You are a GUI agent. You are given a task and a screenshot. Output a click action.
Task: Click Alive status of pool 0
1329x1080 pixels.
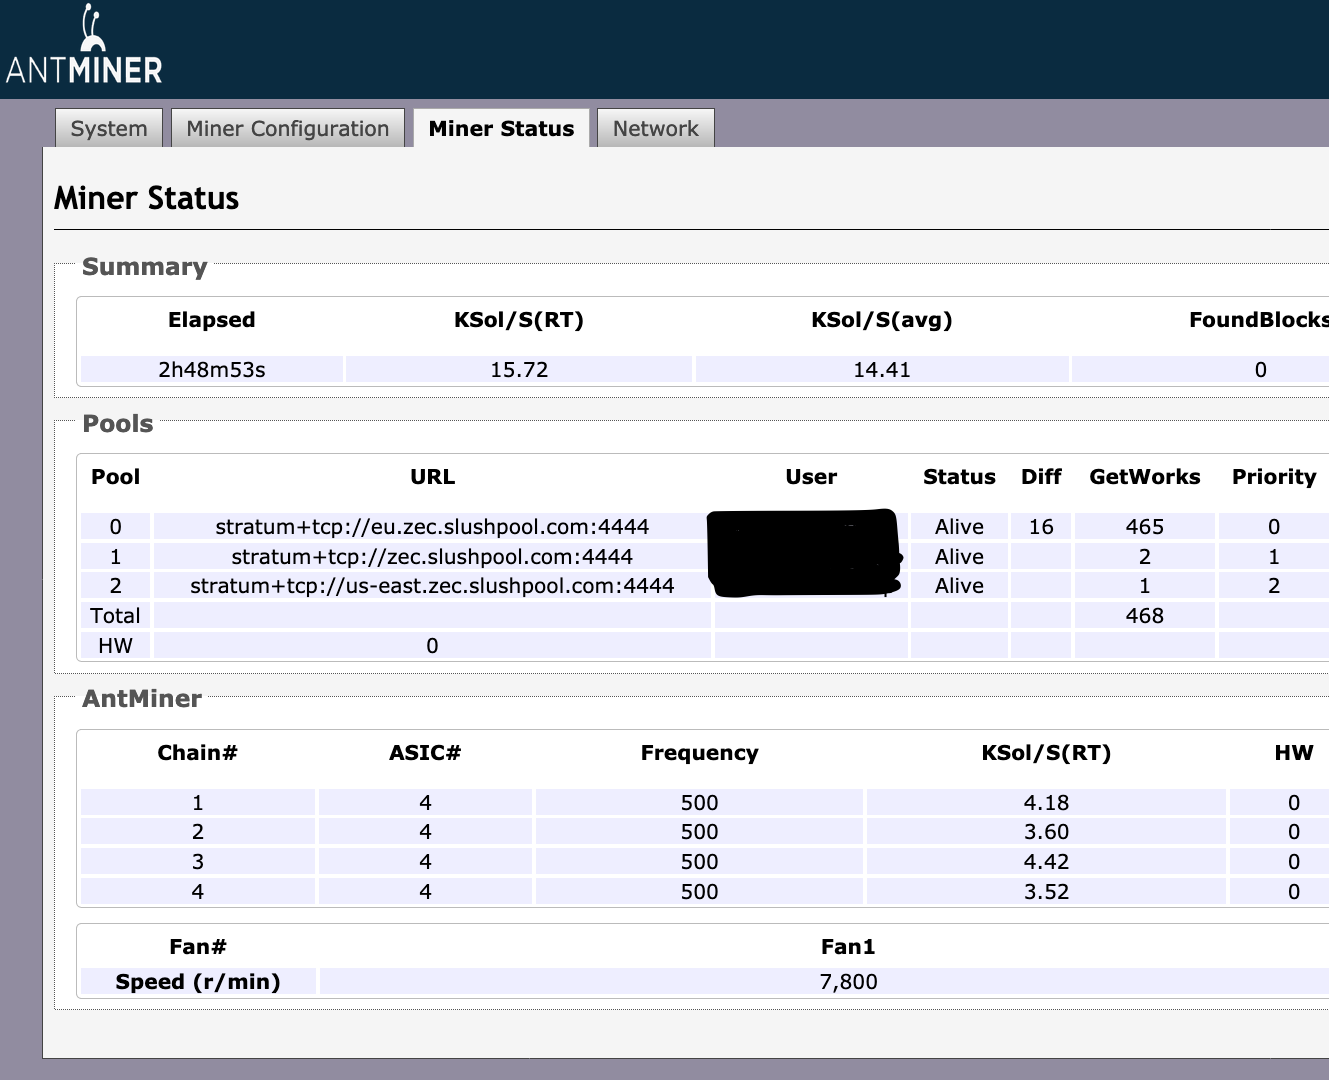tap(959, 526)
